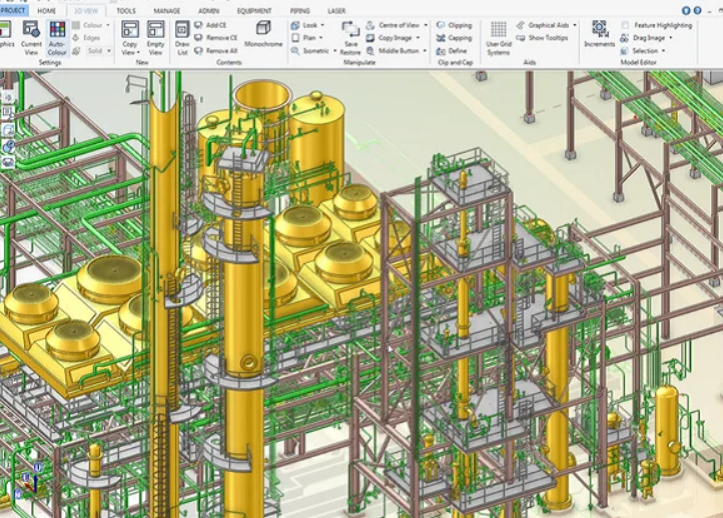
Task: Toggle Edges display option
Action: coord(86,38)
